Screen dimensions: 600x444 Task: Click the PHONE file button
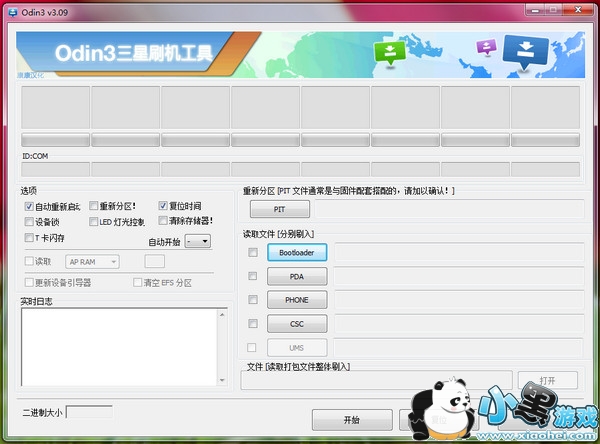(297, 300)
